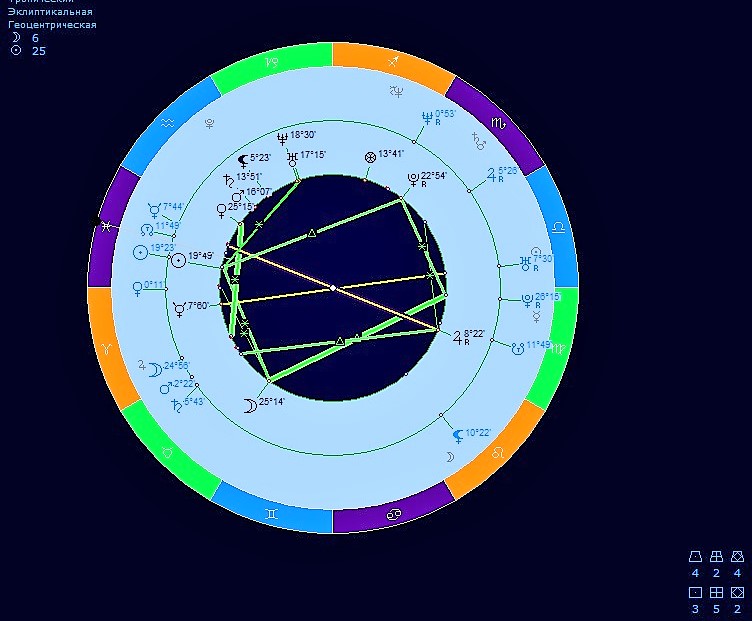Select the Sagittarius sign on the zodiac ring
This screenshot has width=752, height=621.
[x=393, y=61]
